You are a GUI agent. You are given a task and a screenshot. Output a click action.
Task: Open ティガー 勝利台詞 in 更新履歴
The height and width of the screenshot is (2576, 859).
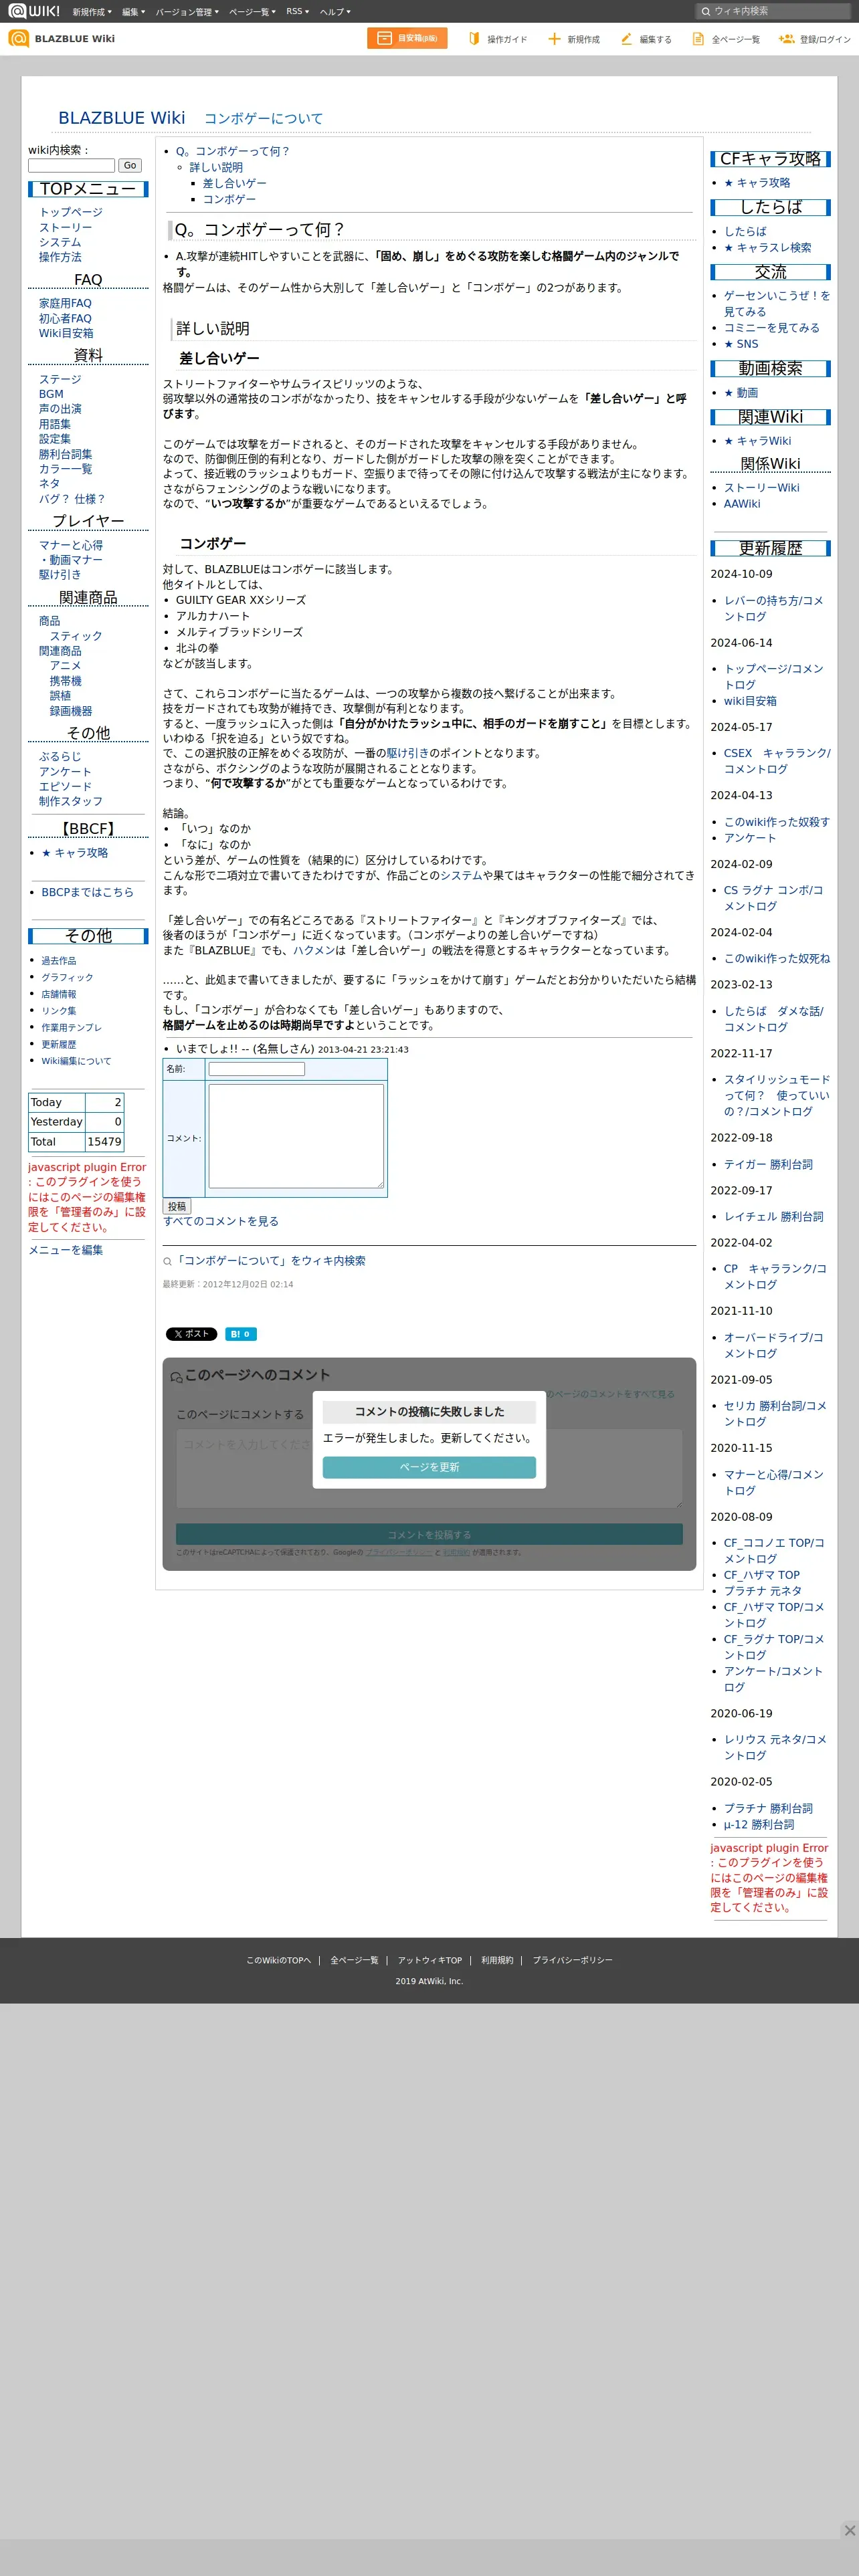[x=768, y=1165]
